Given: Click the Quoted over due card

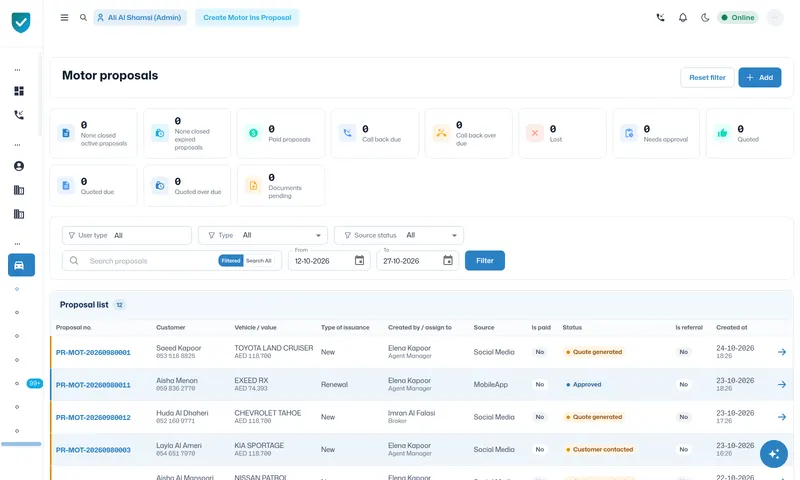Looking at the screenshot, I should point(187,186).
